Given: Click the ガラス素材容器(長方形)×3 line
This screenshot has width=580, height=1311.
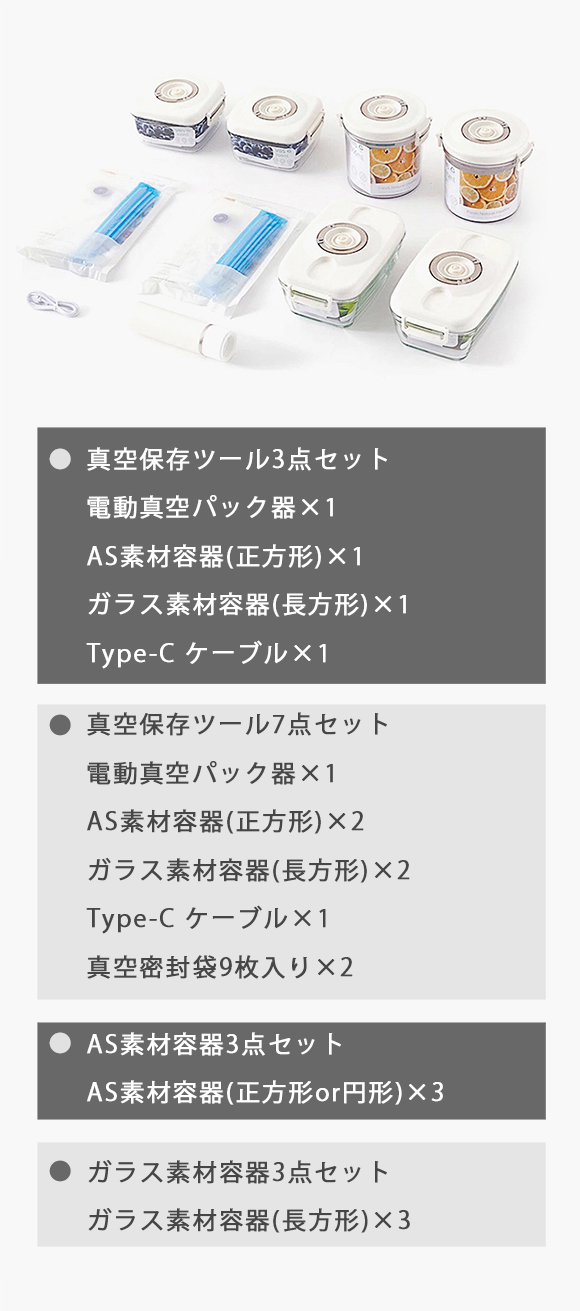Looking at the screenshot, I should pos(248,1220).
